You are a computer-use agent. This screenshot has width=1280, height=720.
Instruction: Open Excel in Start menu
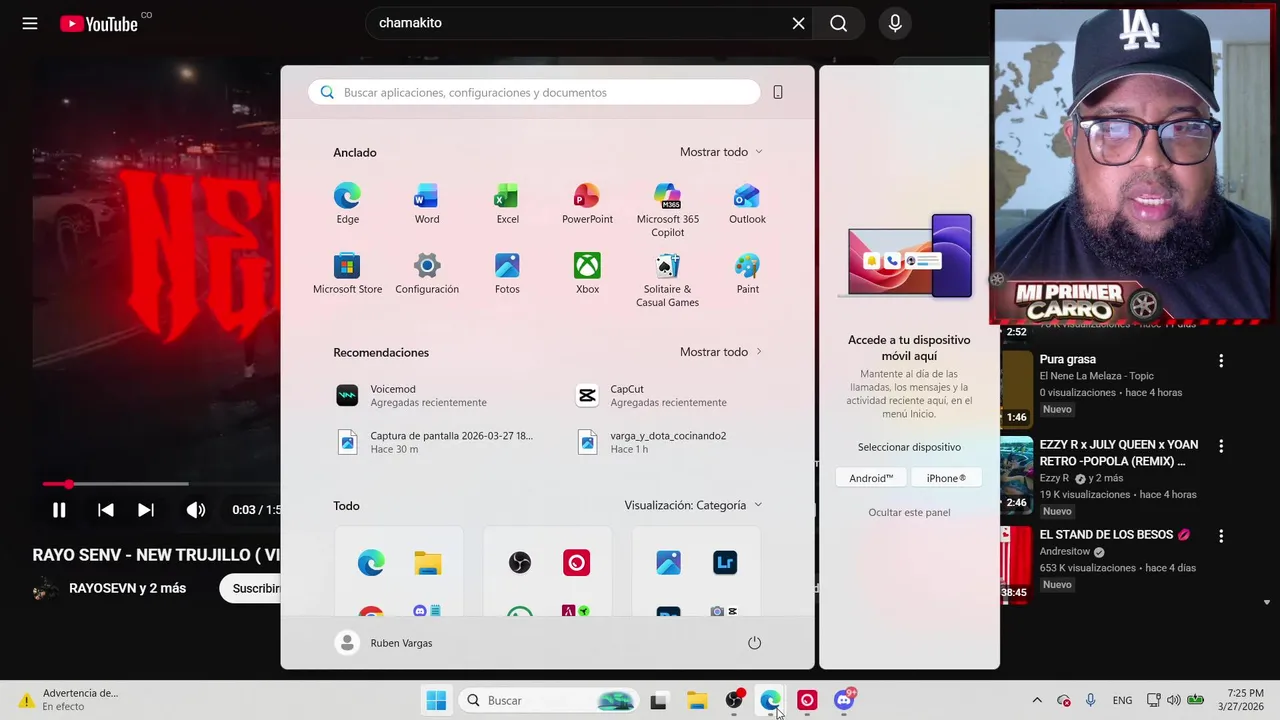click(507, 204)
